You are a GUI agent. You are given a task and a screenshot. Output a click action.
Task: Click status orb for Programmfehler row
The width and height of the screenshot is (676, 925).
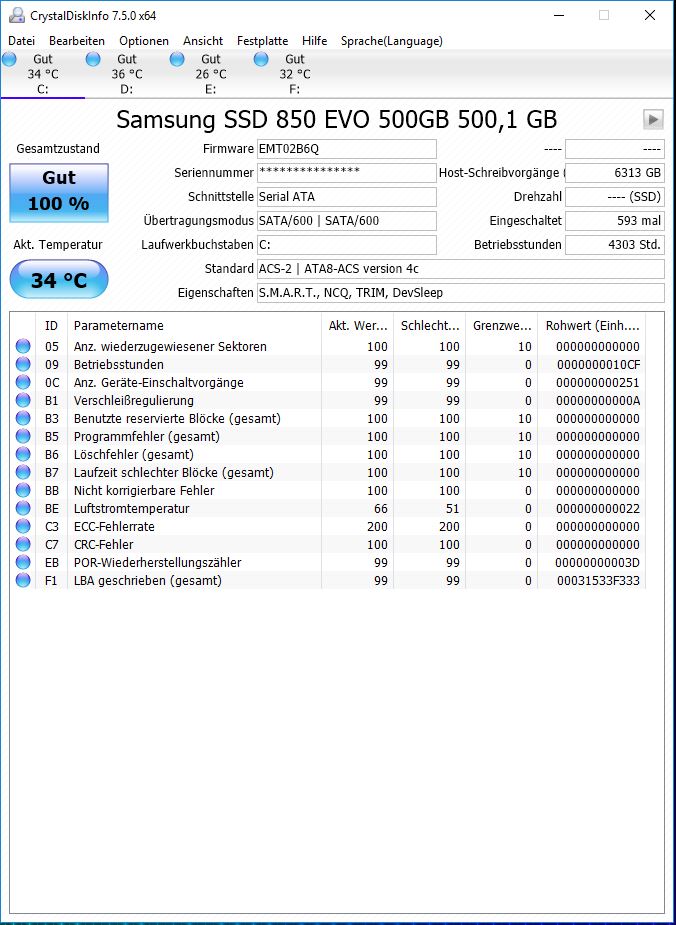click(23, 437)
